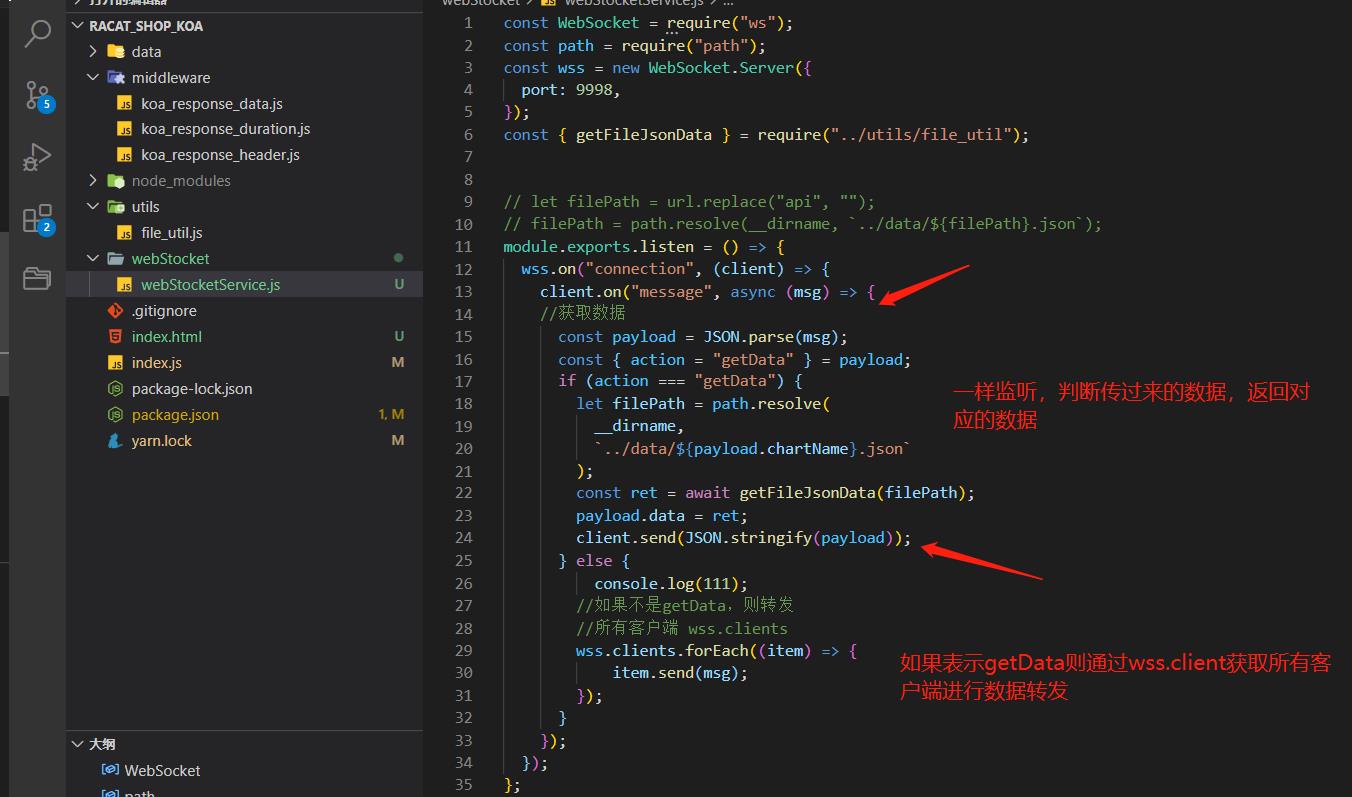The width and height of the screenshot is (1352, 797).
Task: Click the JS icon of koa_response_duration.js
Action: coord(124,129)
